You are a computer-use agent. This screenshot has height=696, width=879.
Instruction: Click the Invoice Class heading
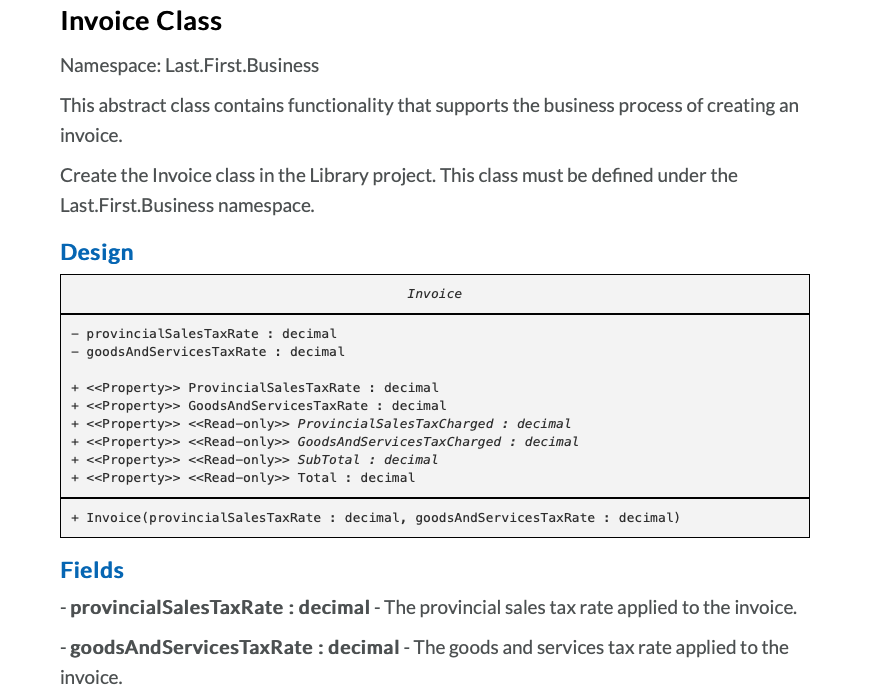pos(140,21)
